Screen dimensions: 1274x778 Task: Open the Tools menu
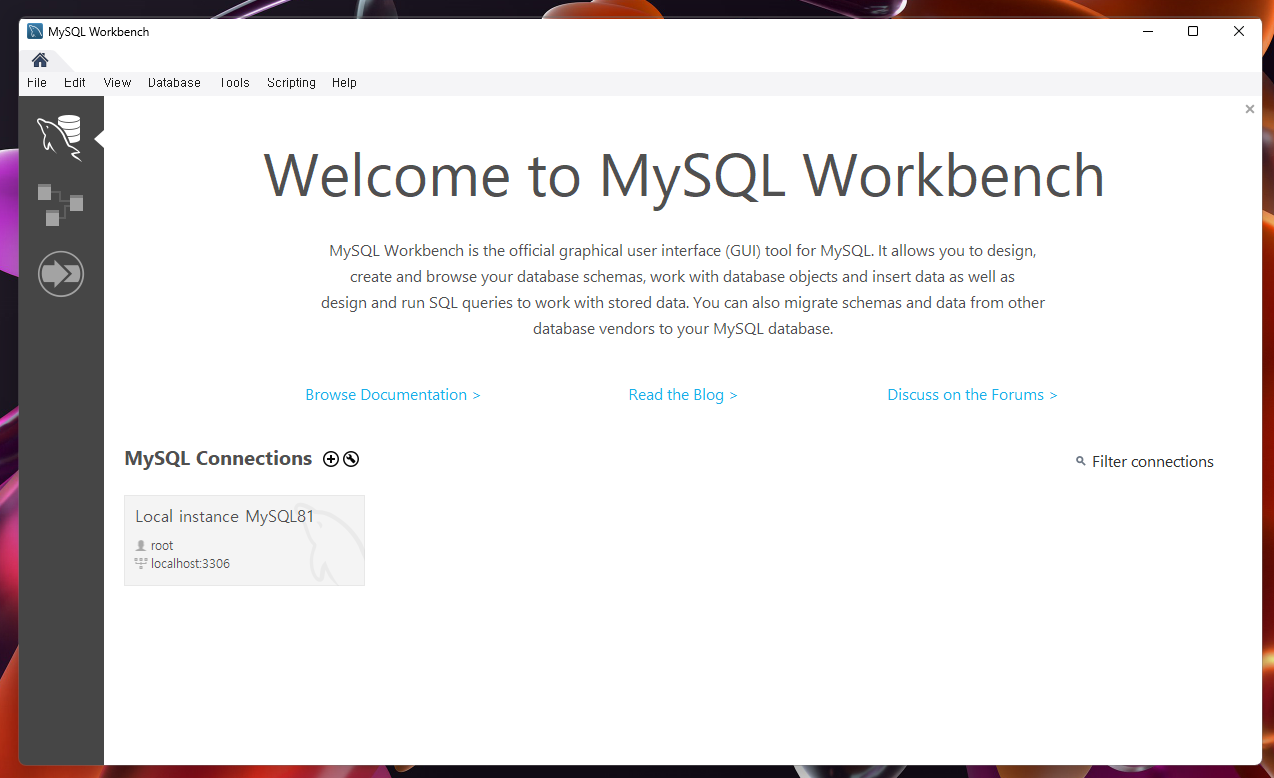click(234, 83)
